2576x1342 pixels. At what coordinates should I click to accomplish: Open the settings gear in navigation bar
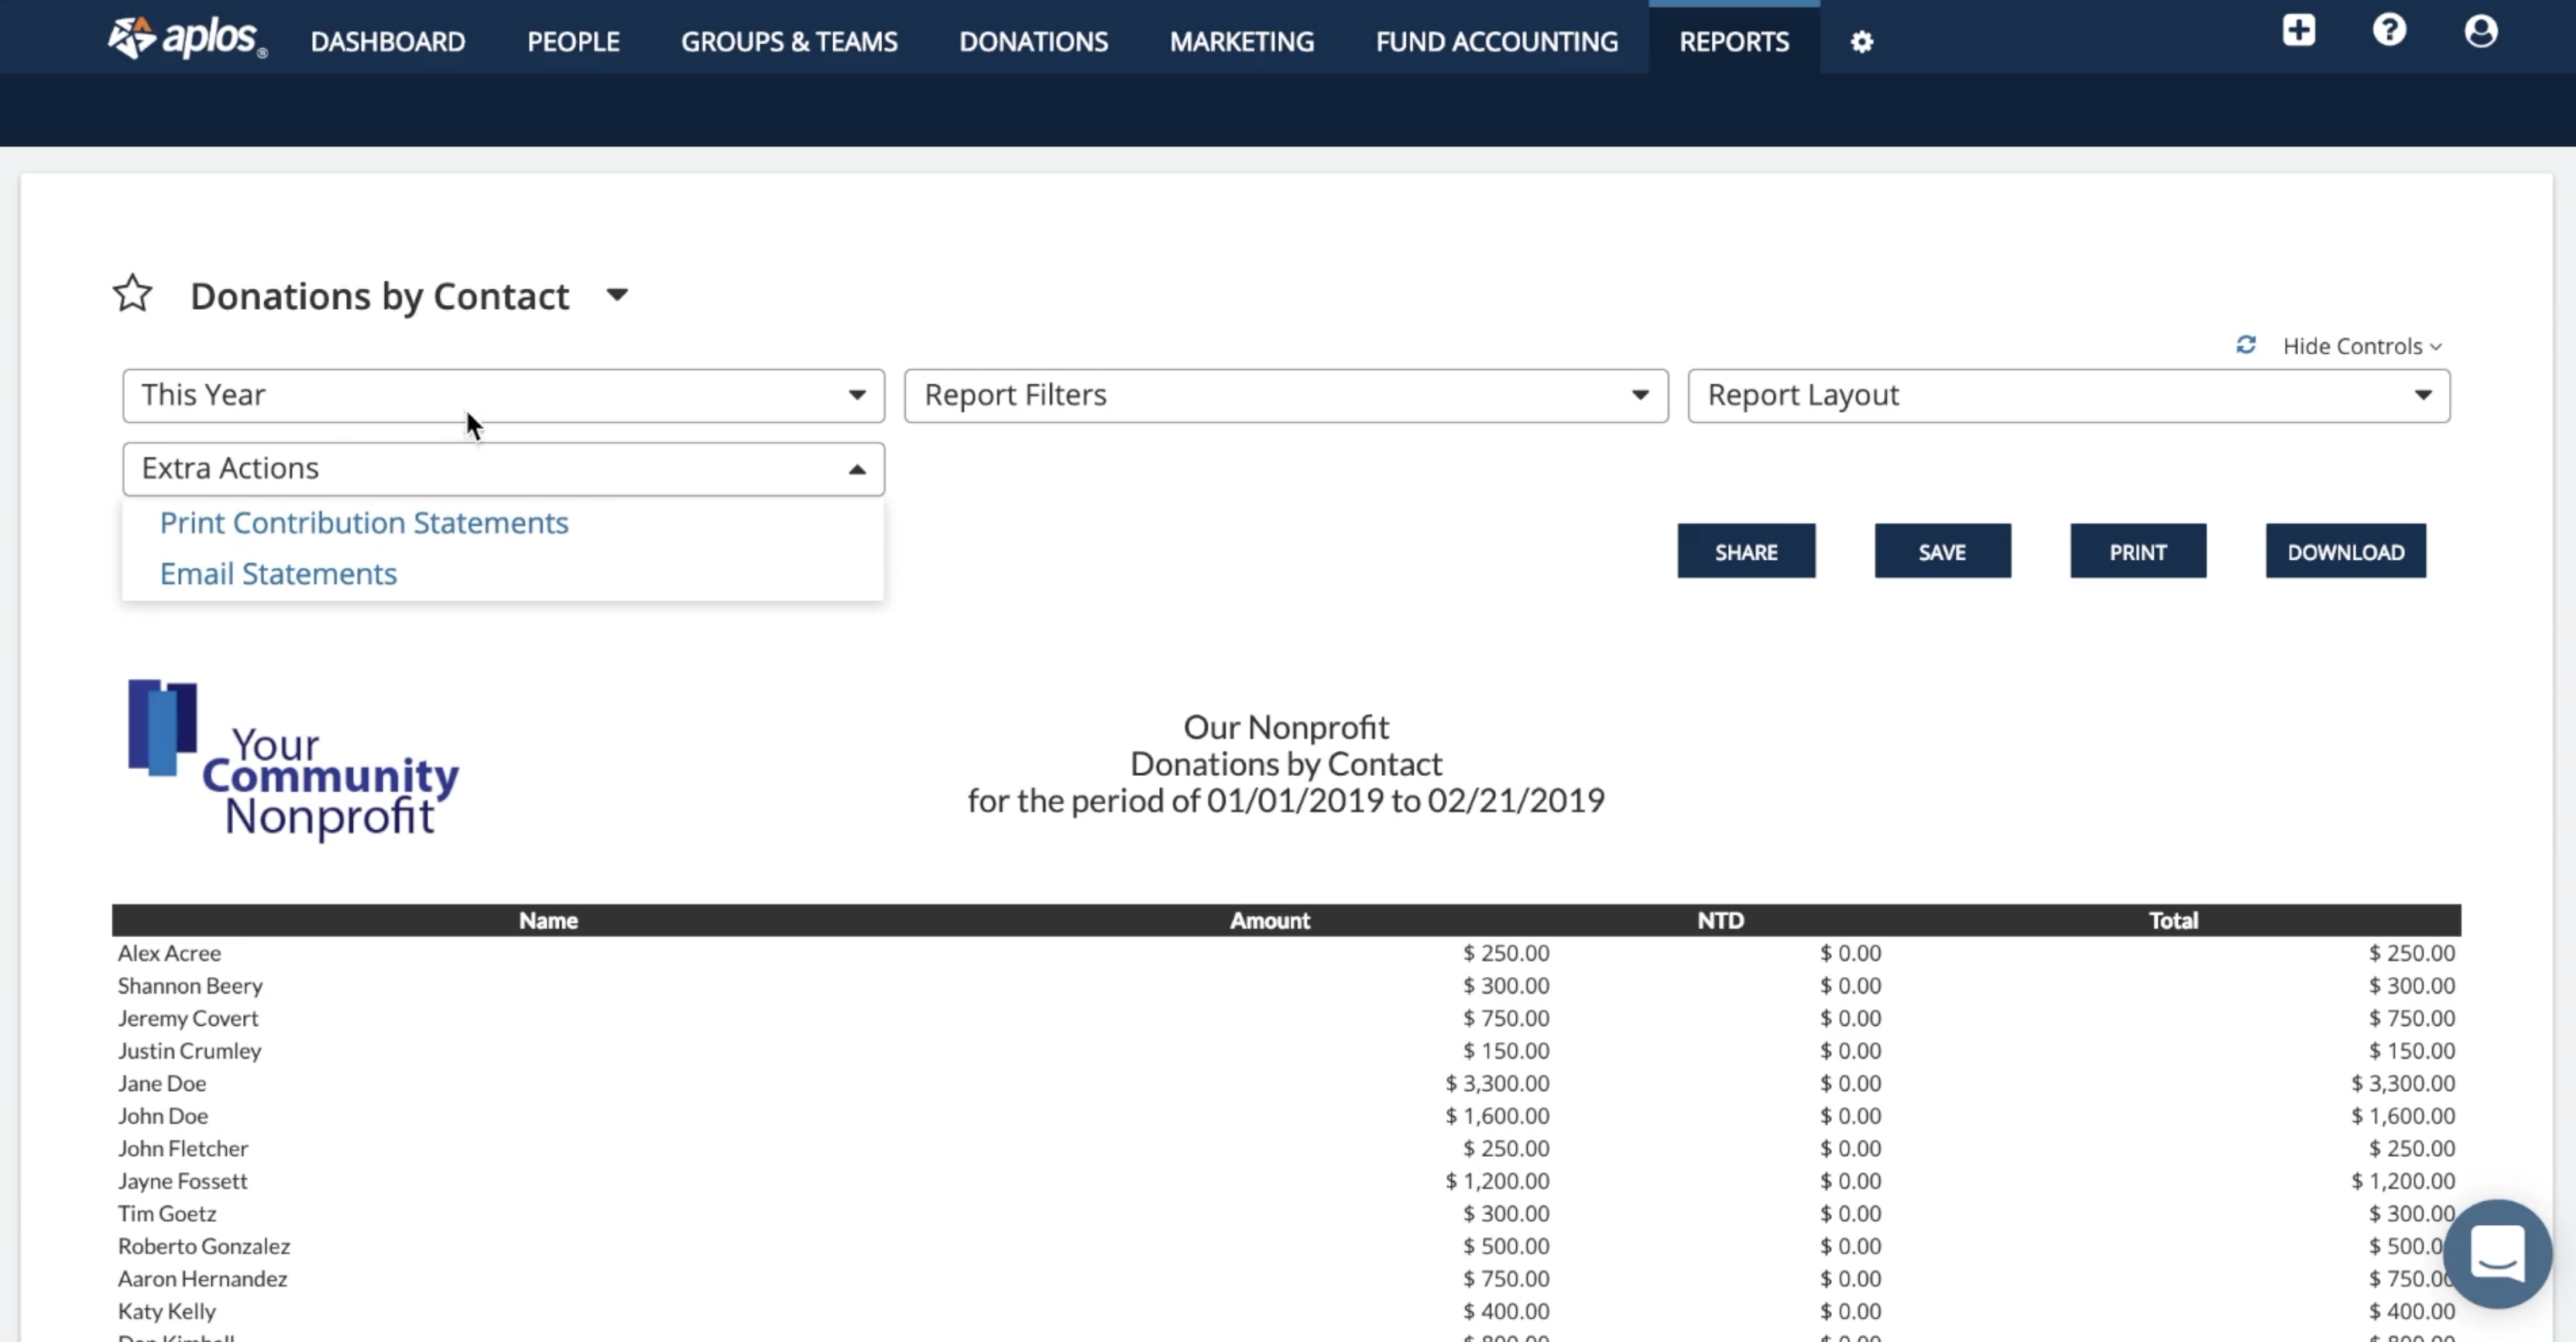(x=1861, y=42)
